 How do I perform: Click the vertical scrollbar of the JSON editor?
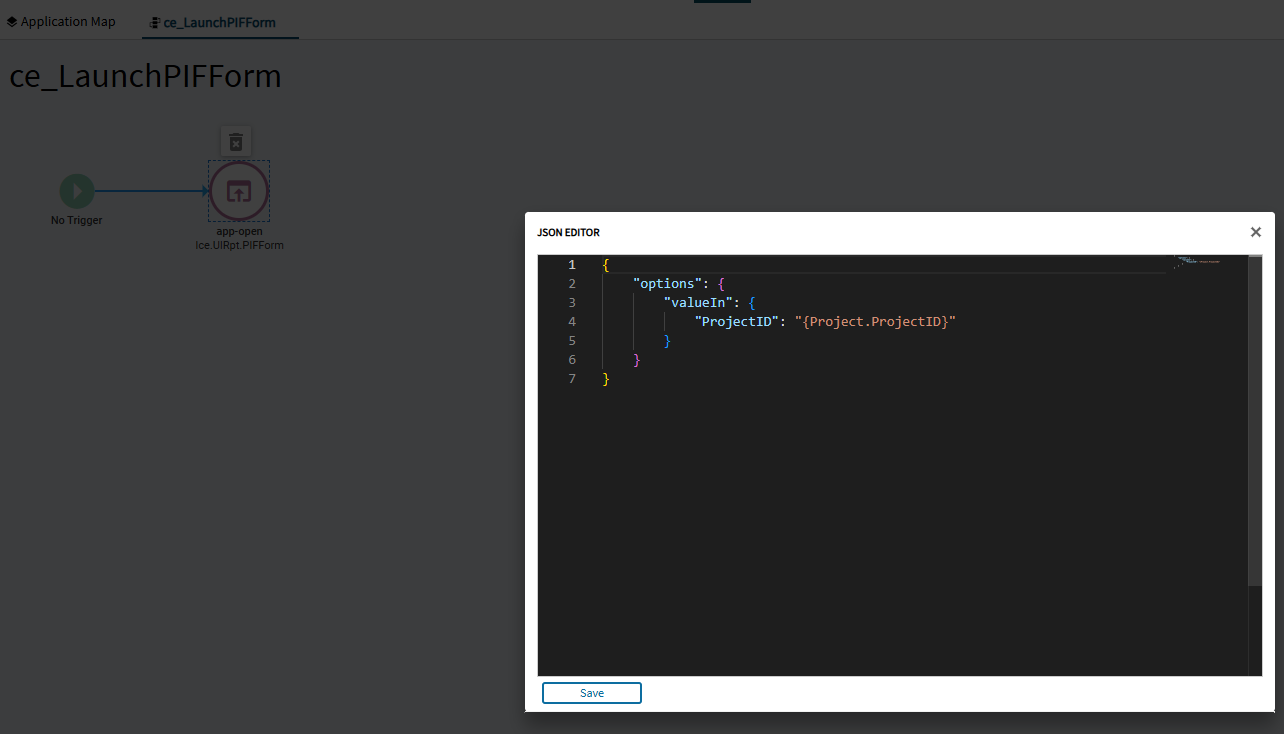pos(1255,420)
